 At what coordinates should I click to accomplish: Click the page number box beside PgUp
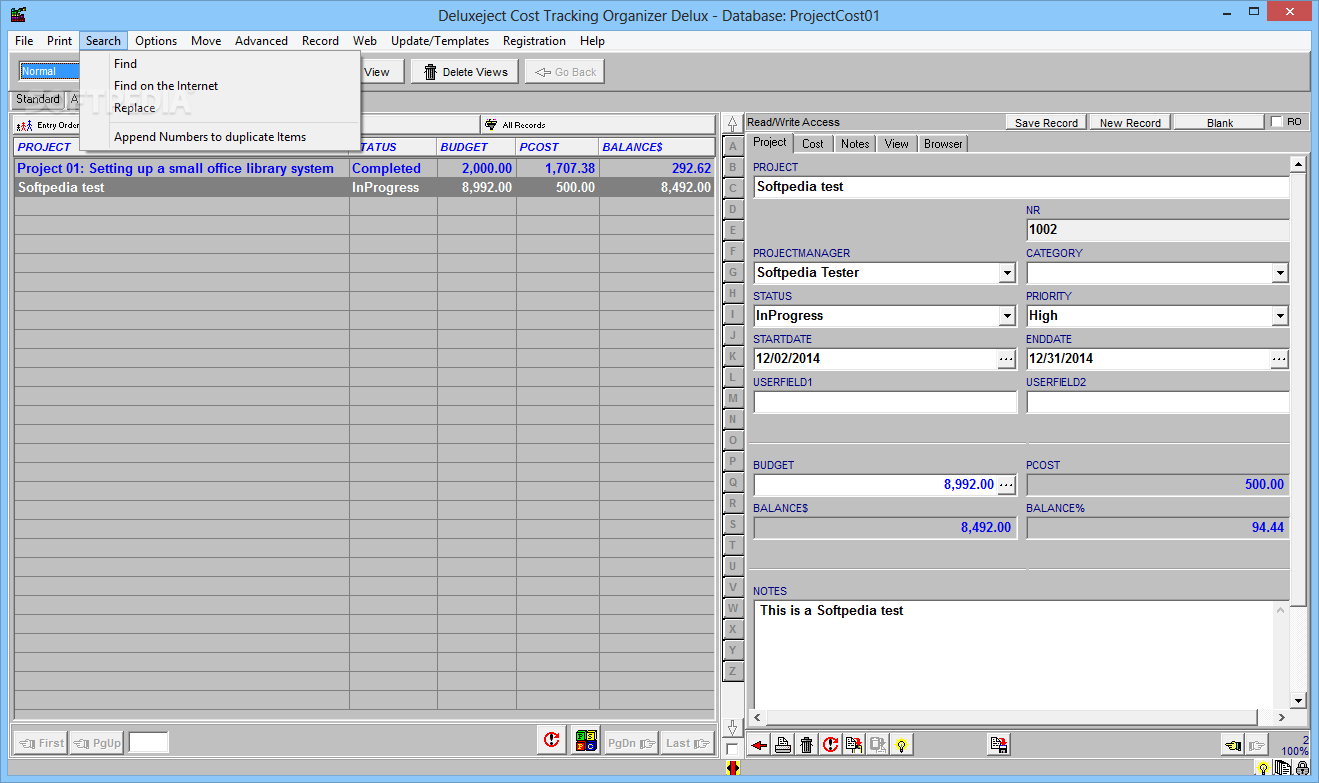click(149, 743)
